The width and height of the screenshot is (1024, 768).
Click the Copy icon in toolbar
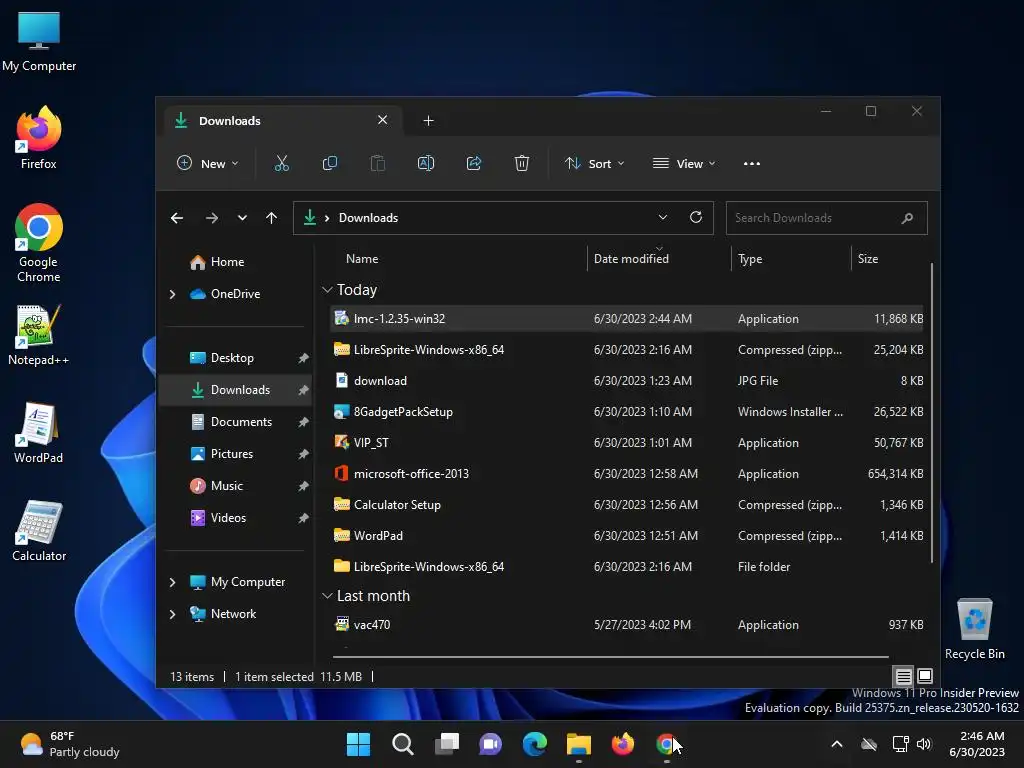[x=330, y=163]
